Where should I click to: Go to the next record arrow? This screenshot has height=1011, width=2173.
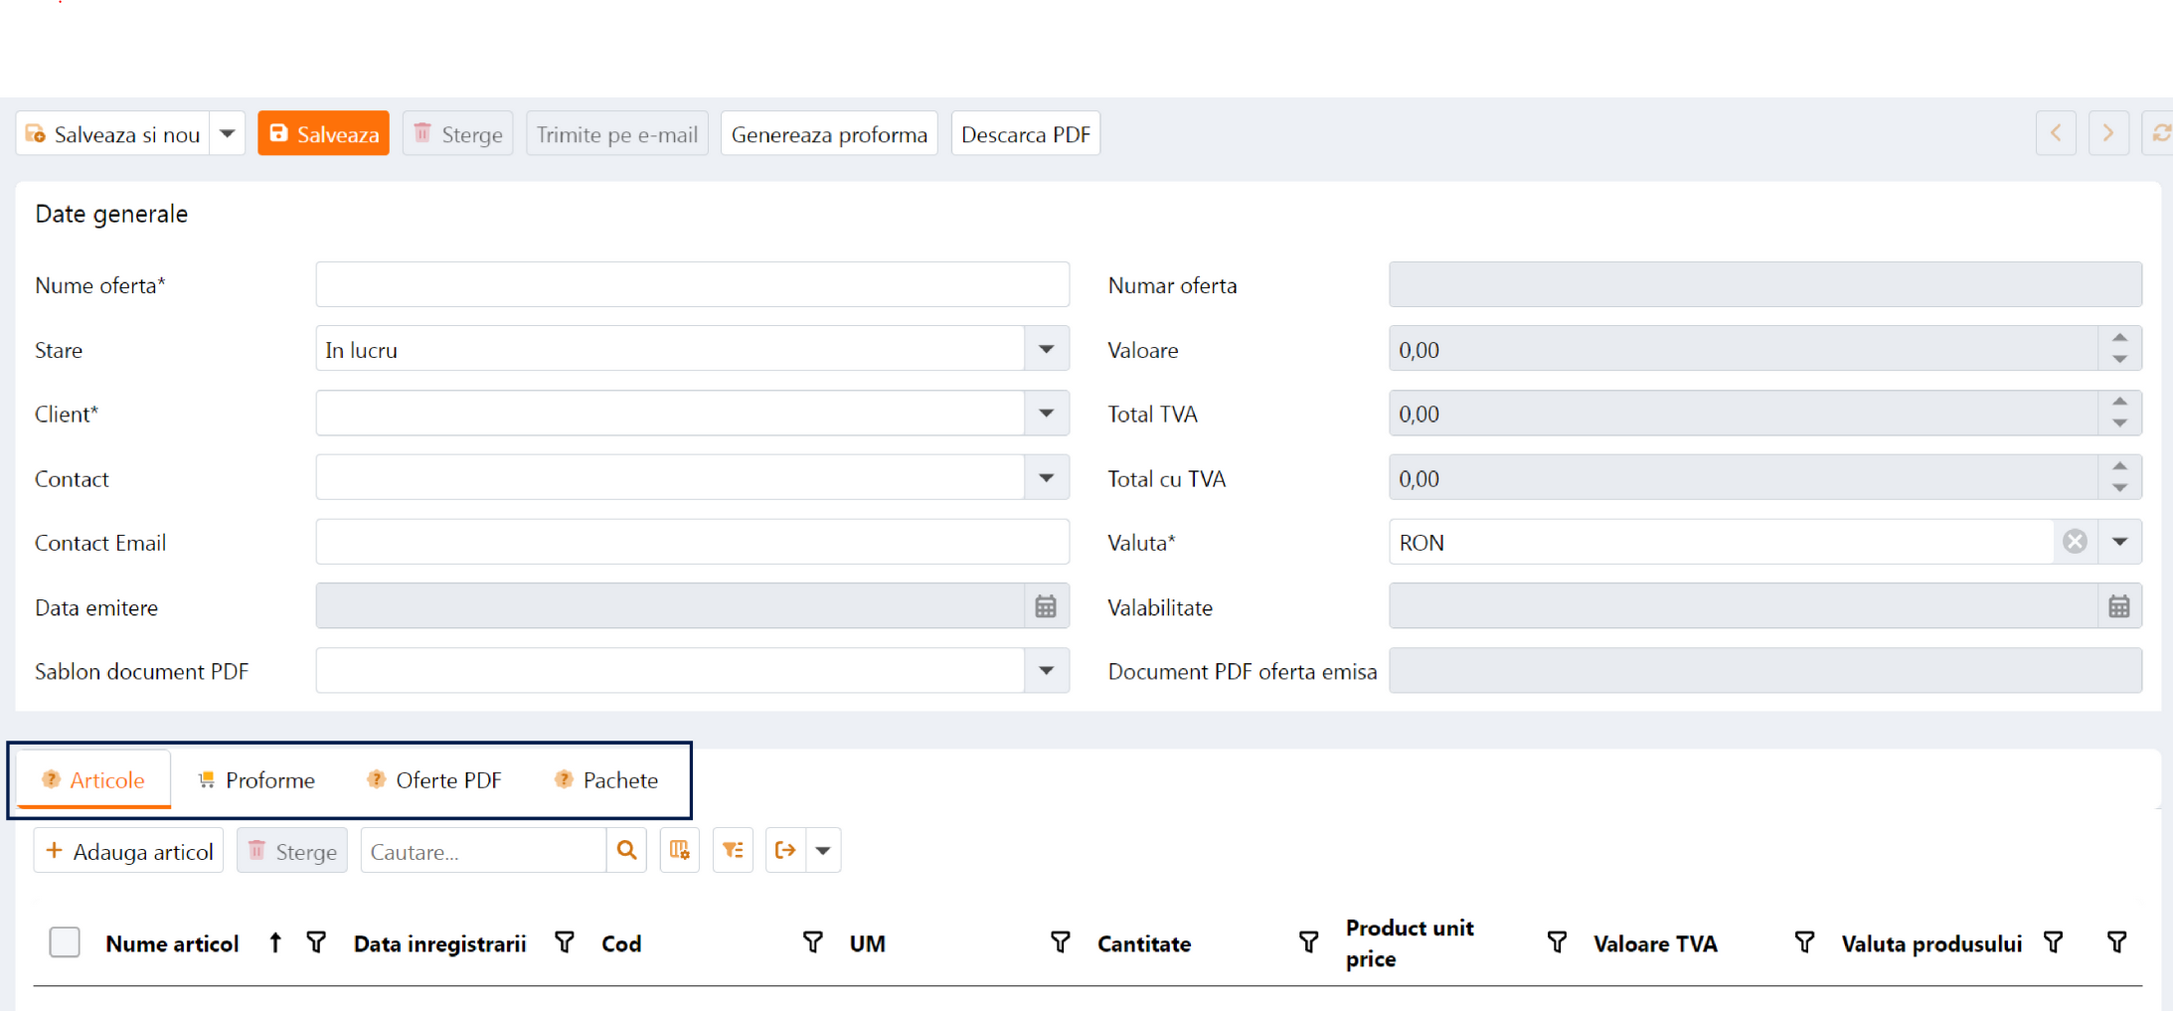click(2108, 134)
